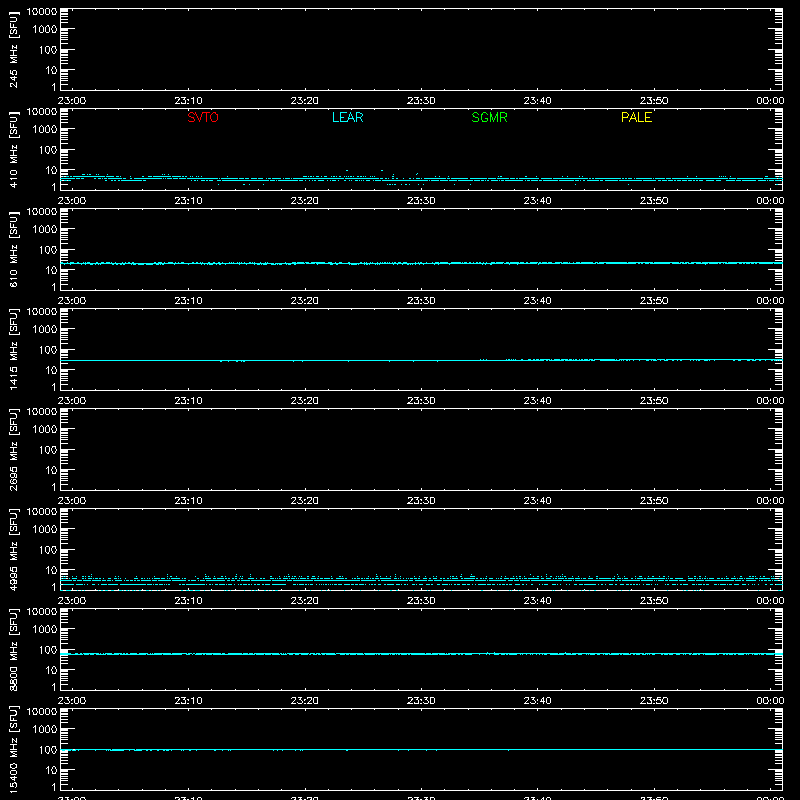This screenshot has height=800, width=800.
Task: Click the 10 tick on the 4995 MHz axis
Action: 51,570
